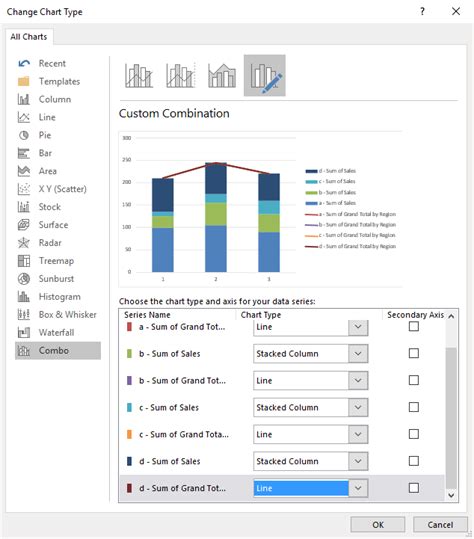
Task: Open chart type dropdown for c - Sum of Grand Total
Action: coord(358,434)
